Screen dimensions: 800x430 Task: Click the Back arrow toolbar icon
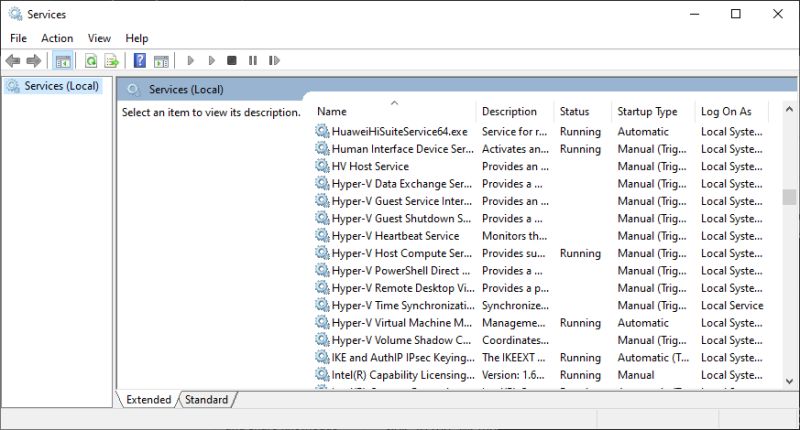click(13, 61)
